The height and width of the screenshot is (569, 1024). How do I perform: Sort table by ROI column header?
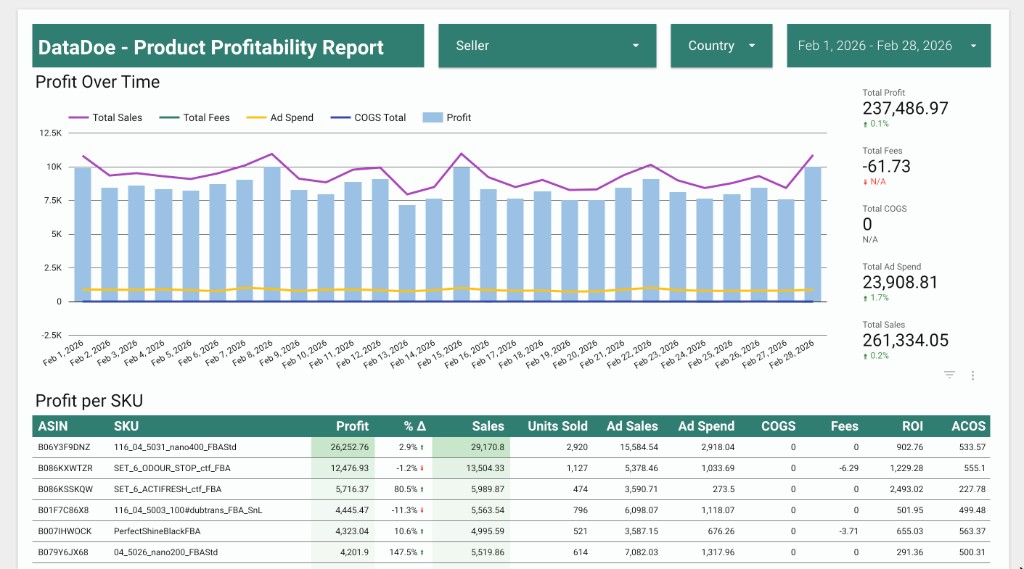tap(912, 426)
